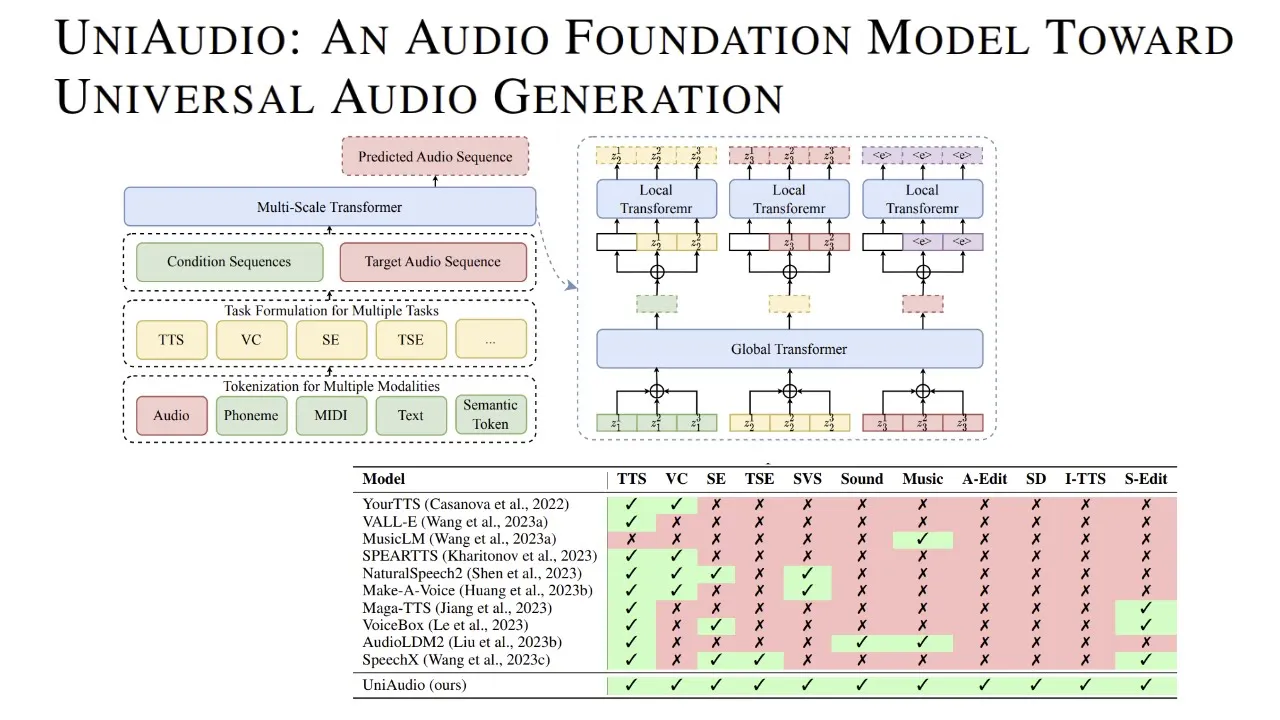Select the Semantic Token box

(x=491, y=416)
